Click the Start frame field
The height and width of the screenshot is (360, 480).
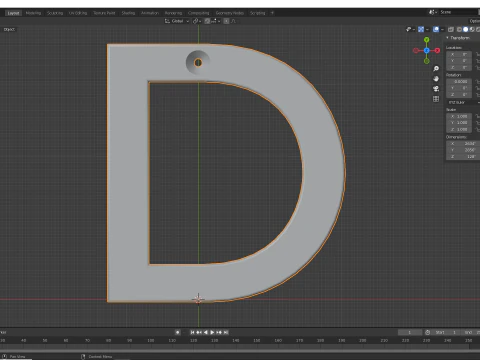point(445,332)
